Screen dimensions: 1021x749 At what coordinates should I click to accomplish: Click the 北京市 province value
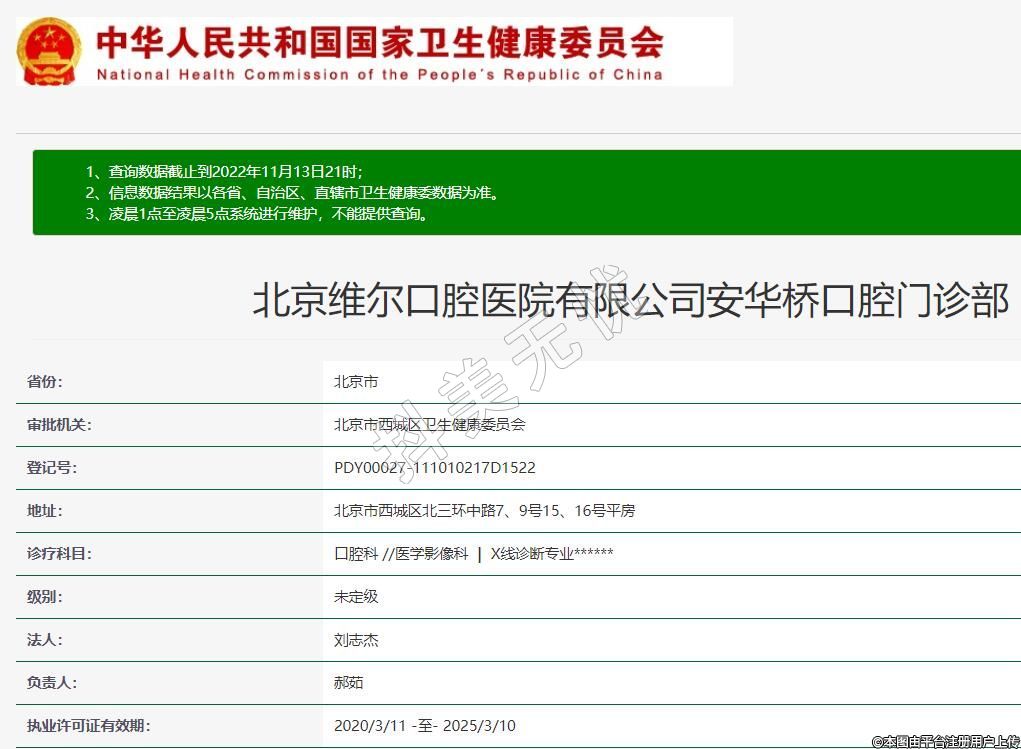pos(356,382)
